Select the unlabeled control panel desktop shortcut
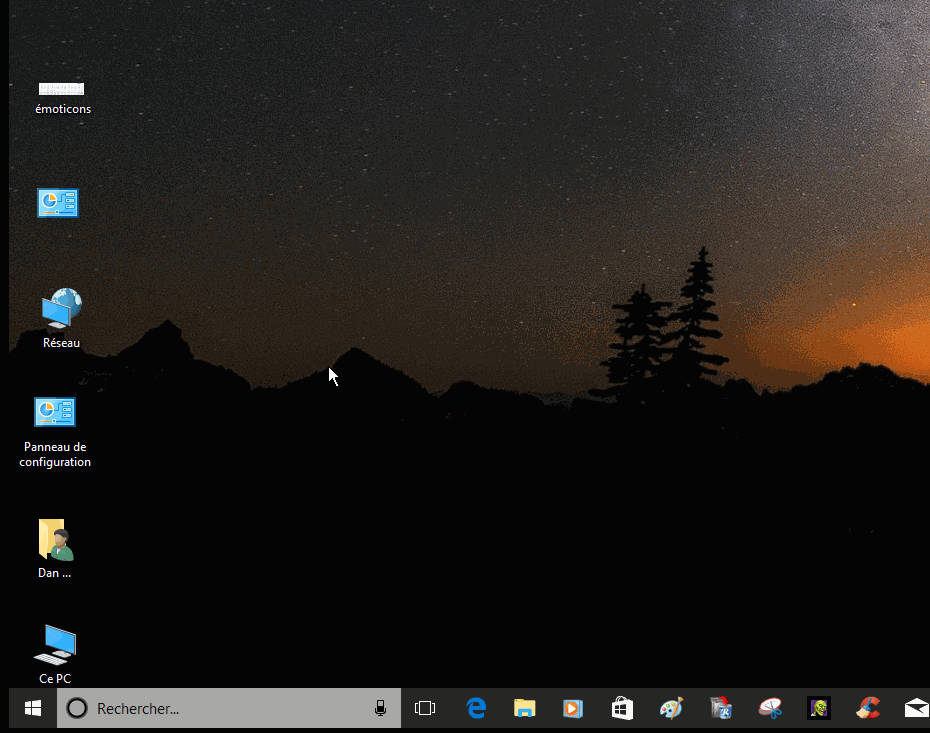The width and height of the screenshot is (930, 733). tap(58, 203)
